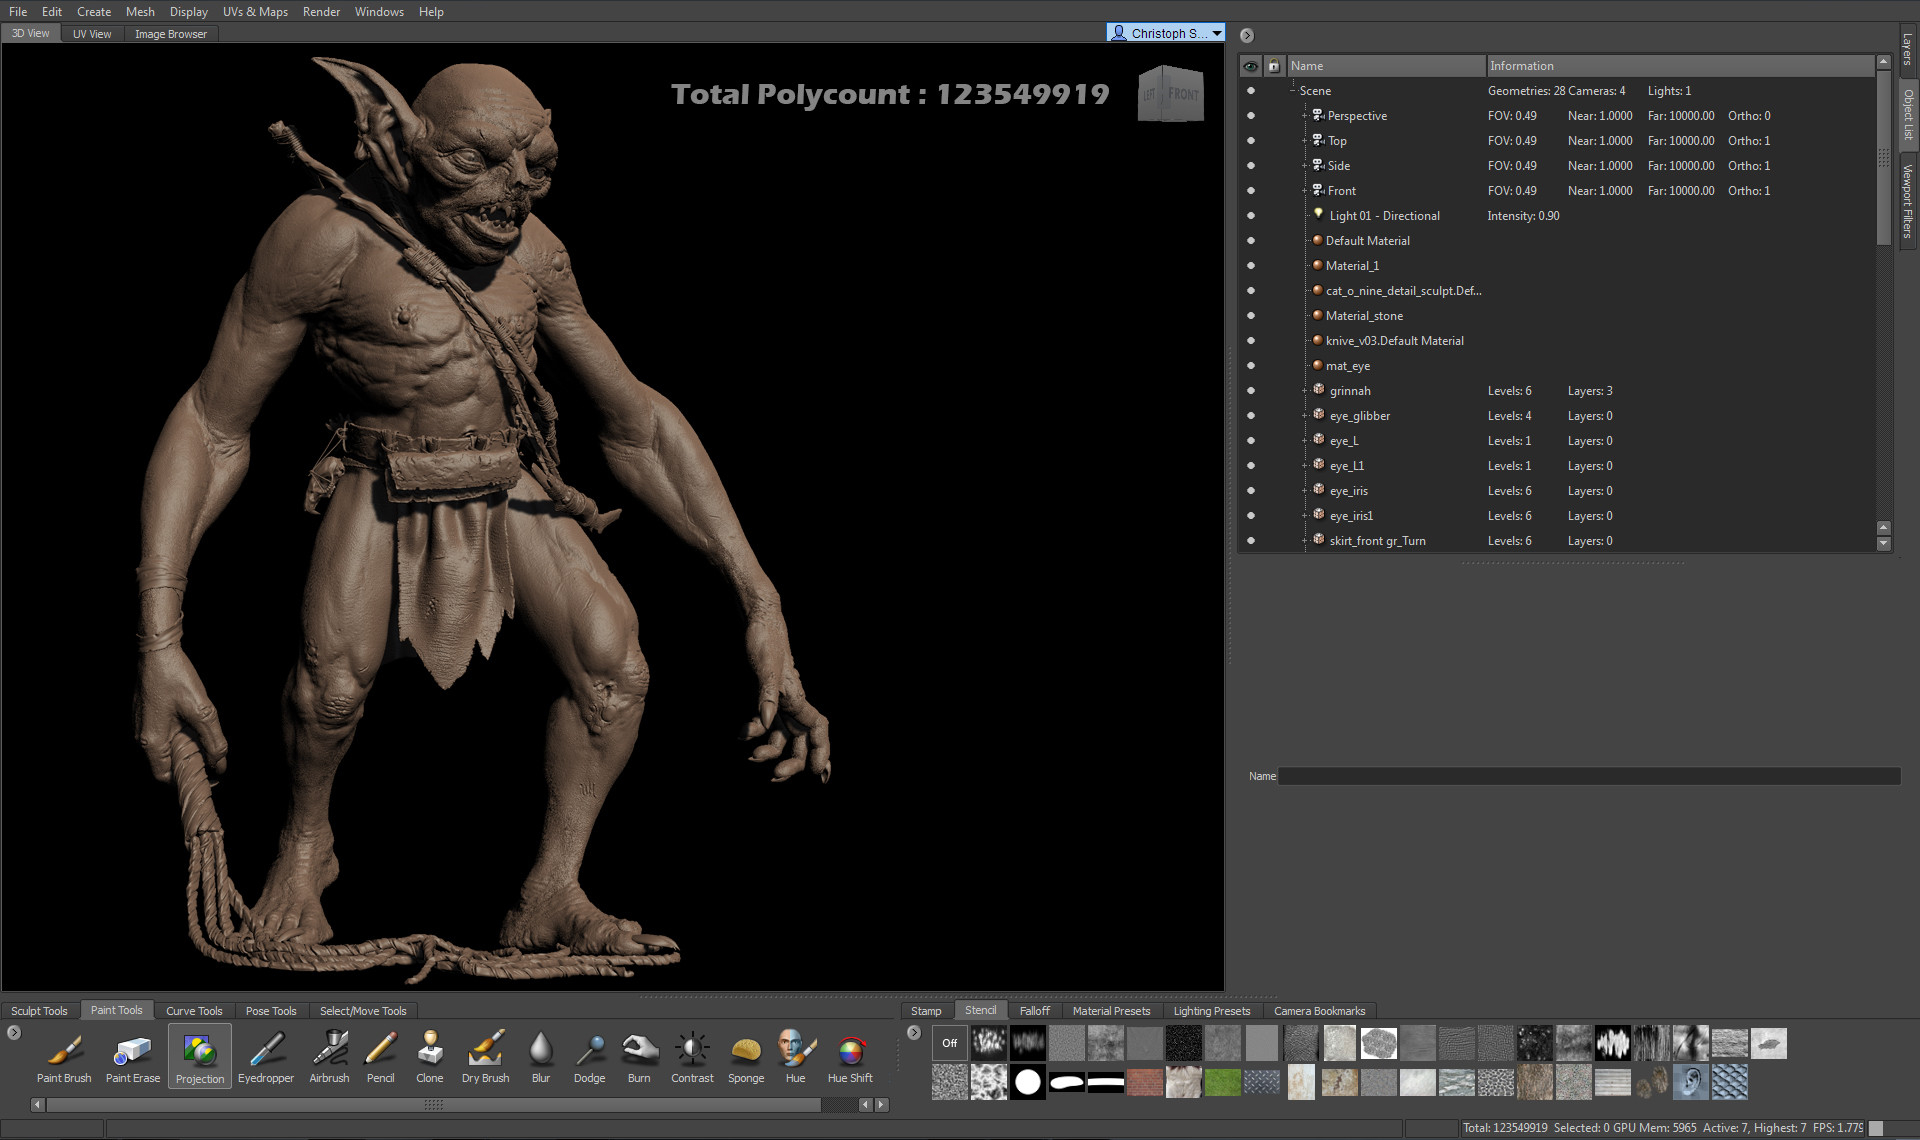This screenshot has height=1140, width=1920.
Task: Select the Pencil tool
Action: pyautogui.click(x=381, y=1058)
